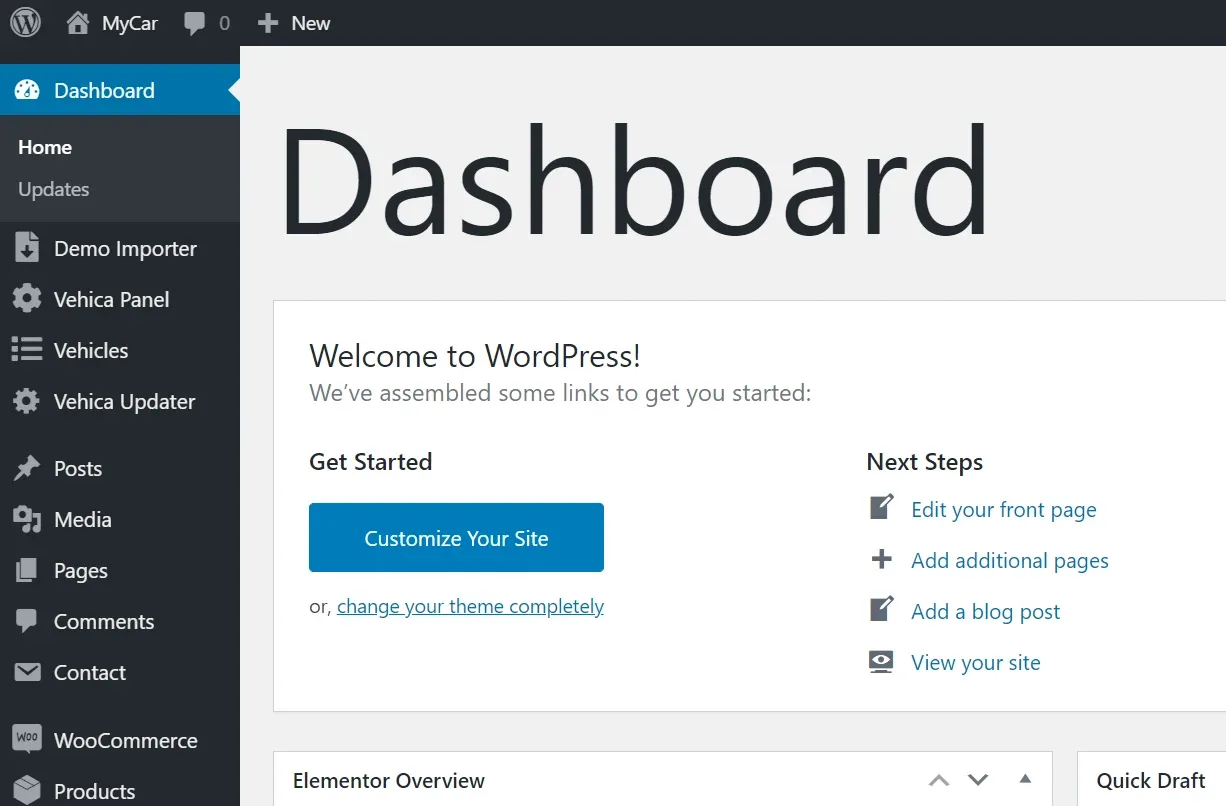Open the Dashboard menu item

click(120, 90)
